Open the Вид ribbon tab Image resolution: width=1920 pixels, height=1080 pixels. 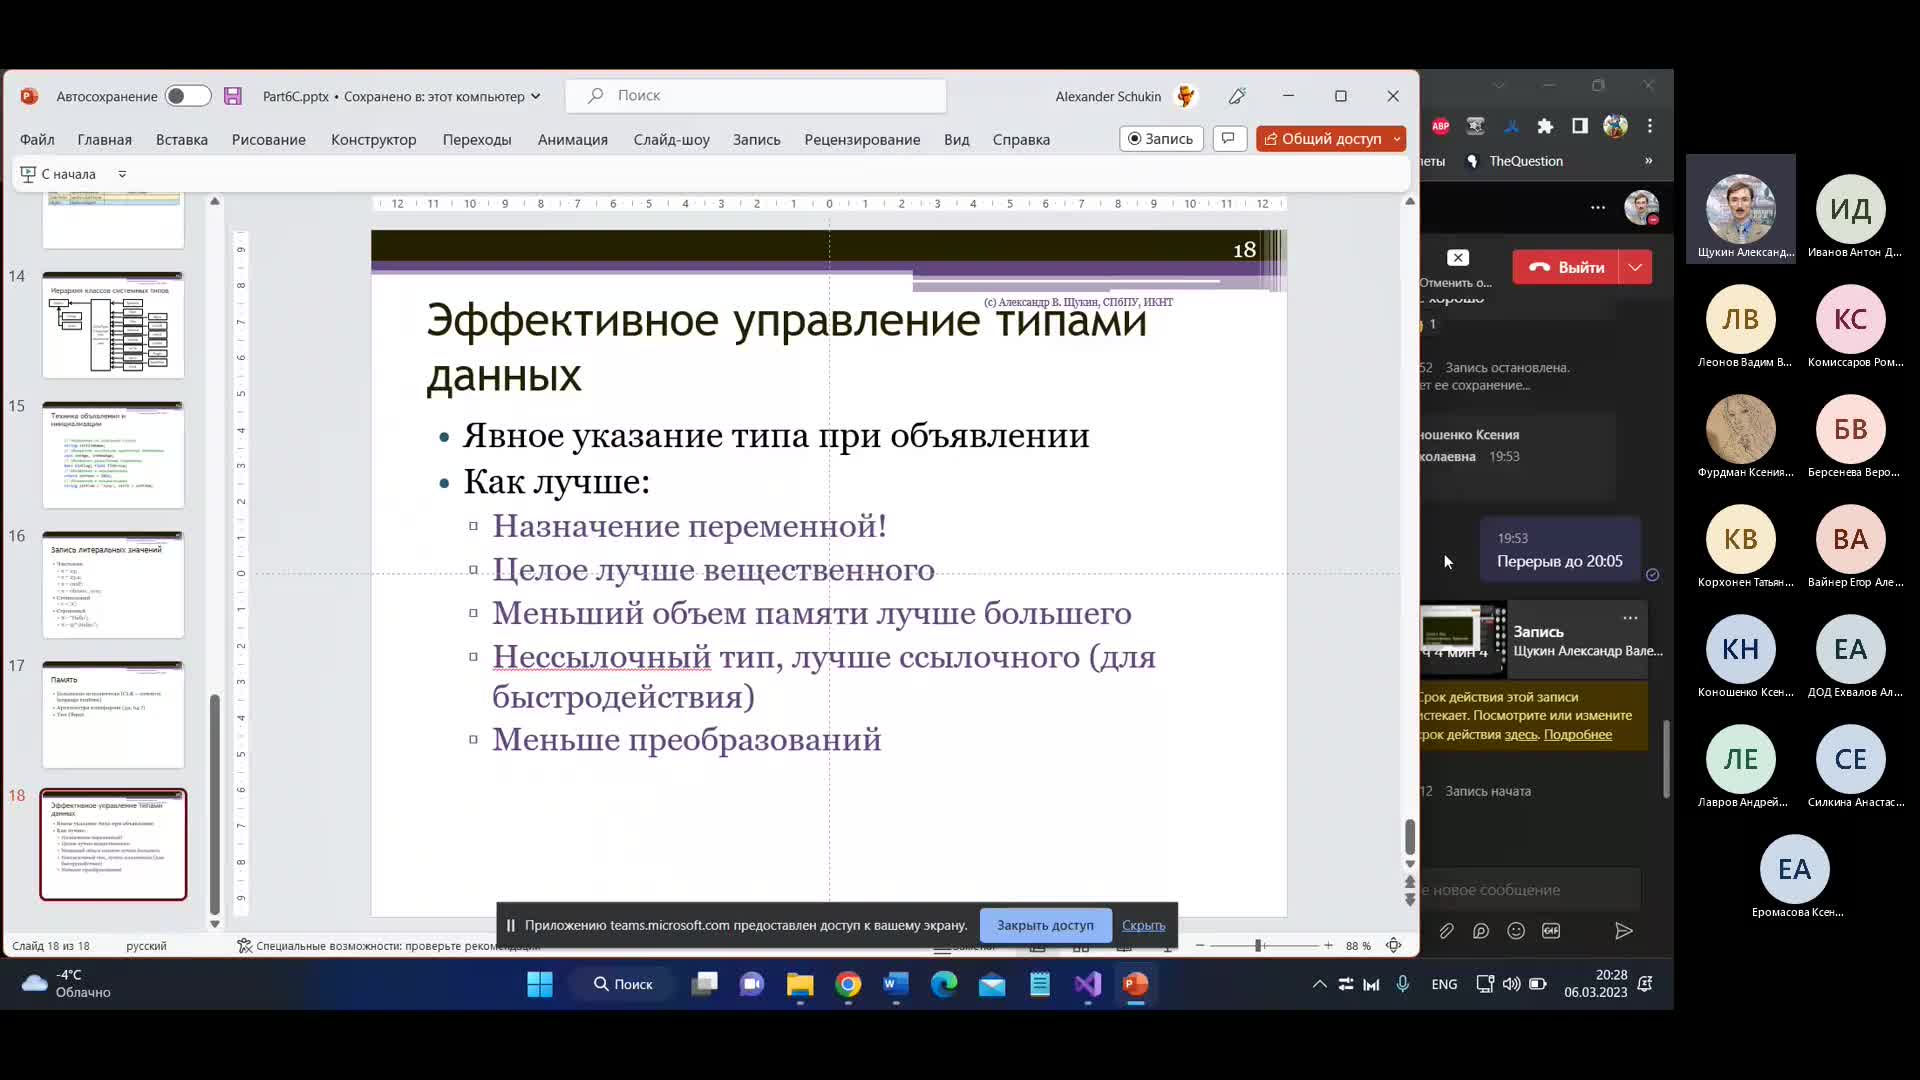[x=957, y=139]
